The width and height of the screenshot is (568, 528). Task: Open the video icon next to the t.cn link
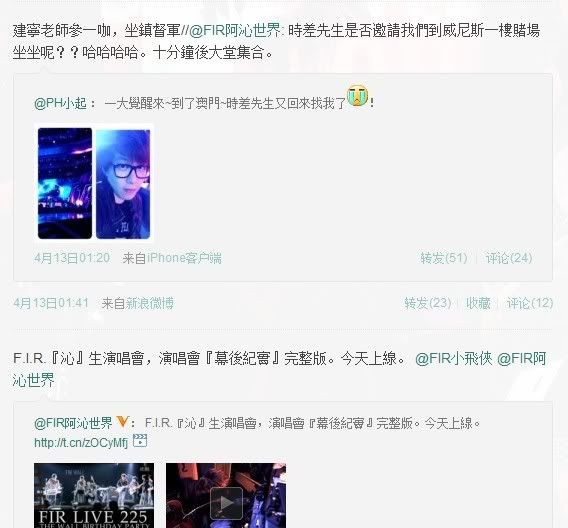(x=140, y=441)
